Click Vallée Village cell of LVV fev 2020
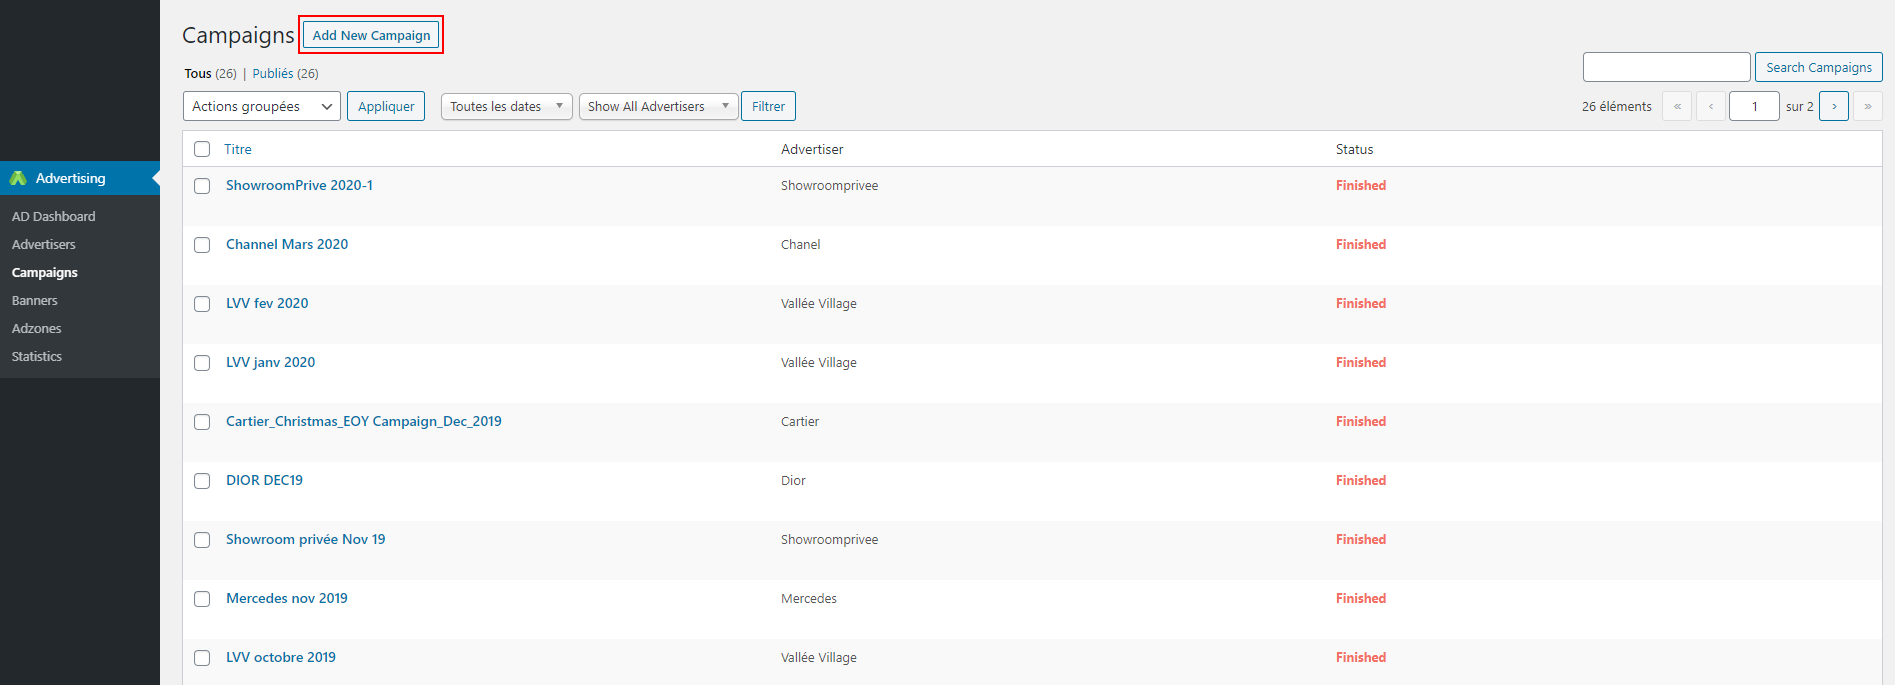The height and width of the screenshot is (685, 1895). click(x=819, y=303)
